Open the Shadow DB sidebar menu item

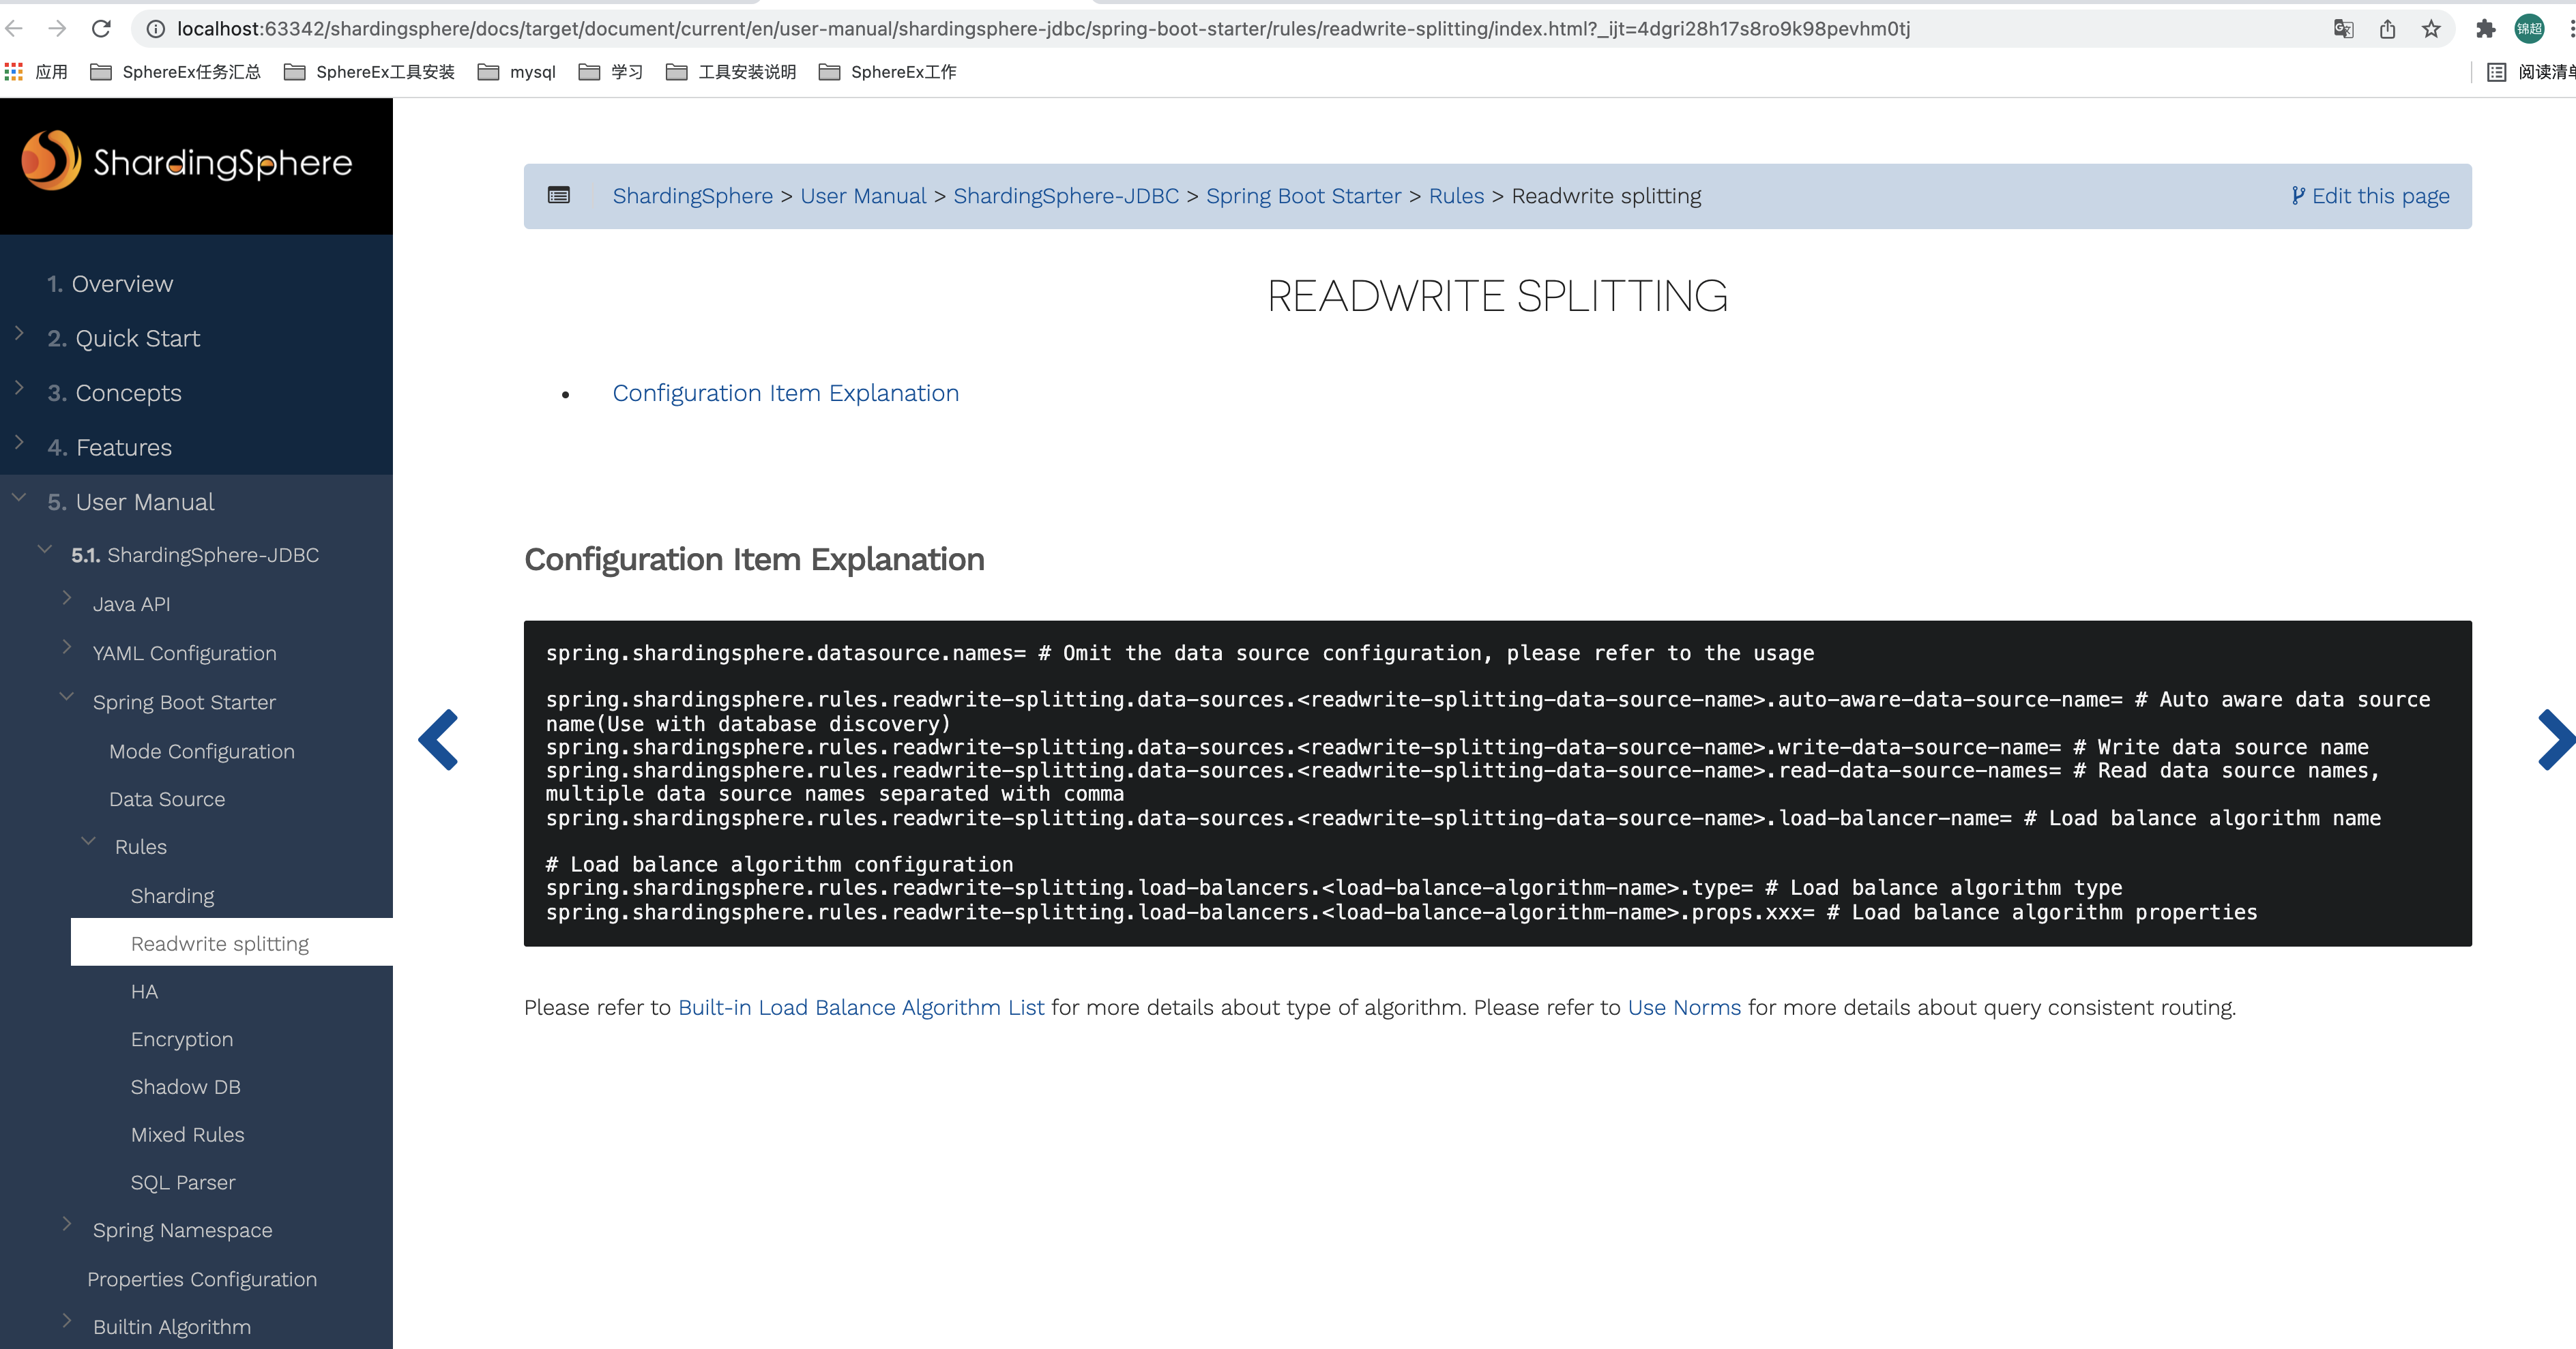[186, 1087]
